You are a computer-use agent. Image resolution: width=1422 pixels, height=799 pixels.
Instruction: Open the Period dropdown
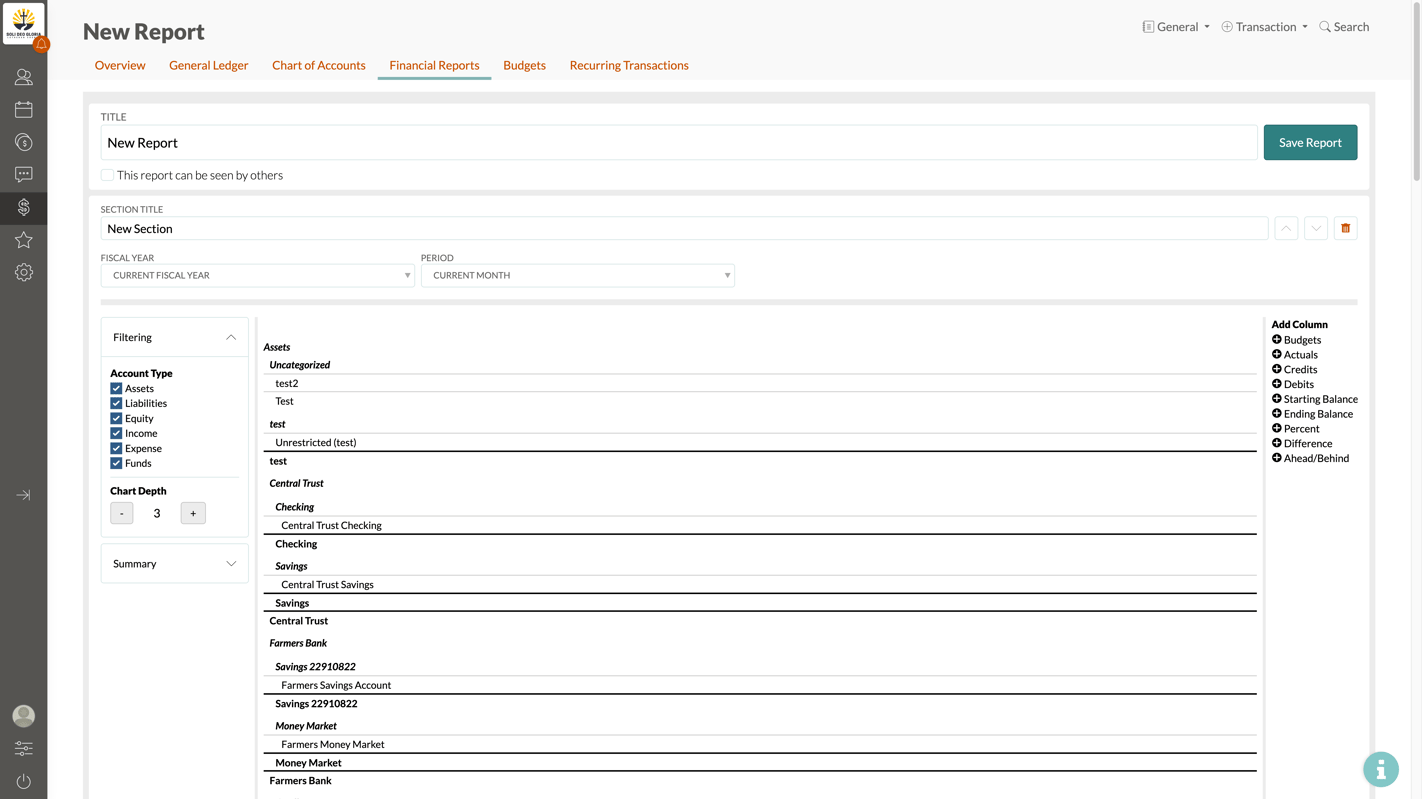(577, 275)
